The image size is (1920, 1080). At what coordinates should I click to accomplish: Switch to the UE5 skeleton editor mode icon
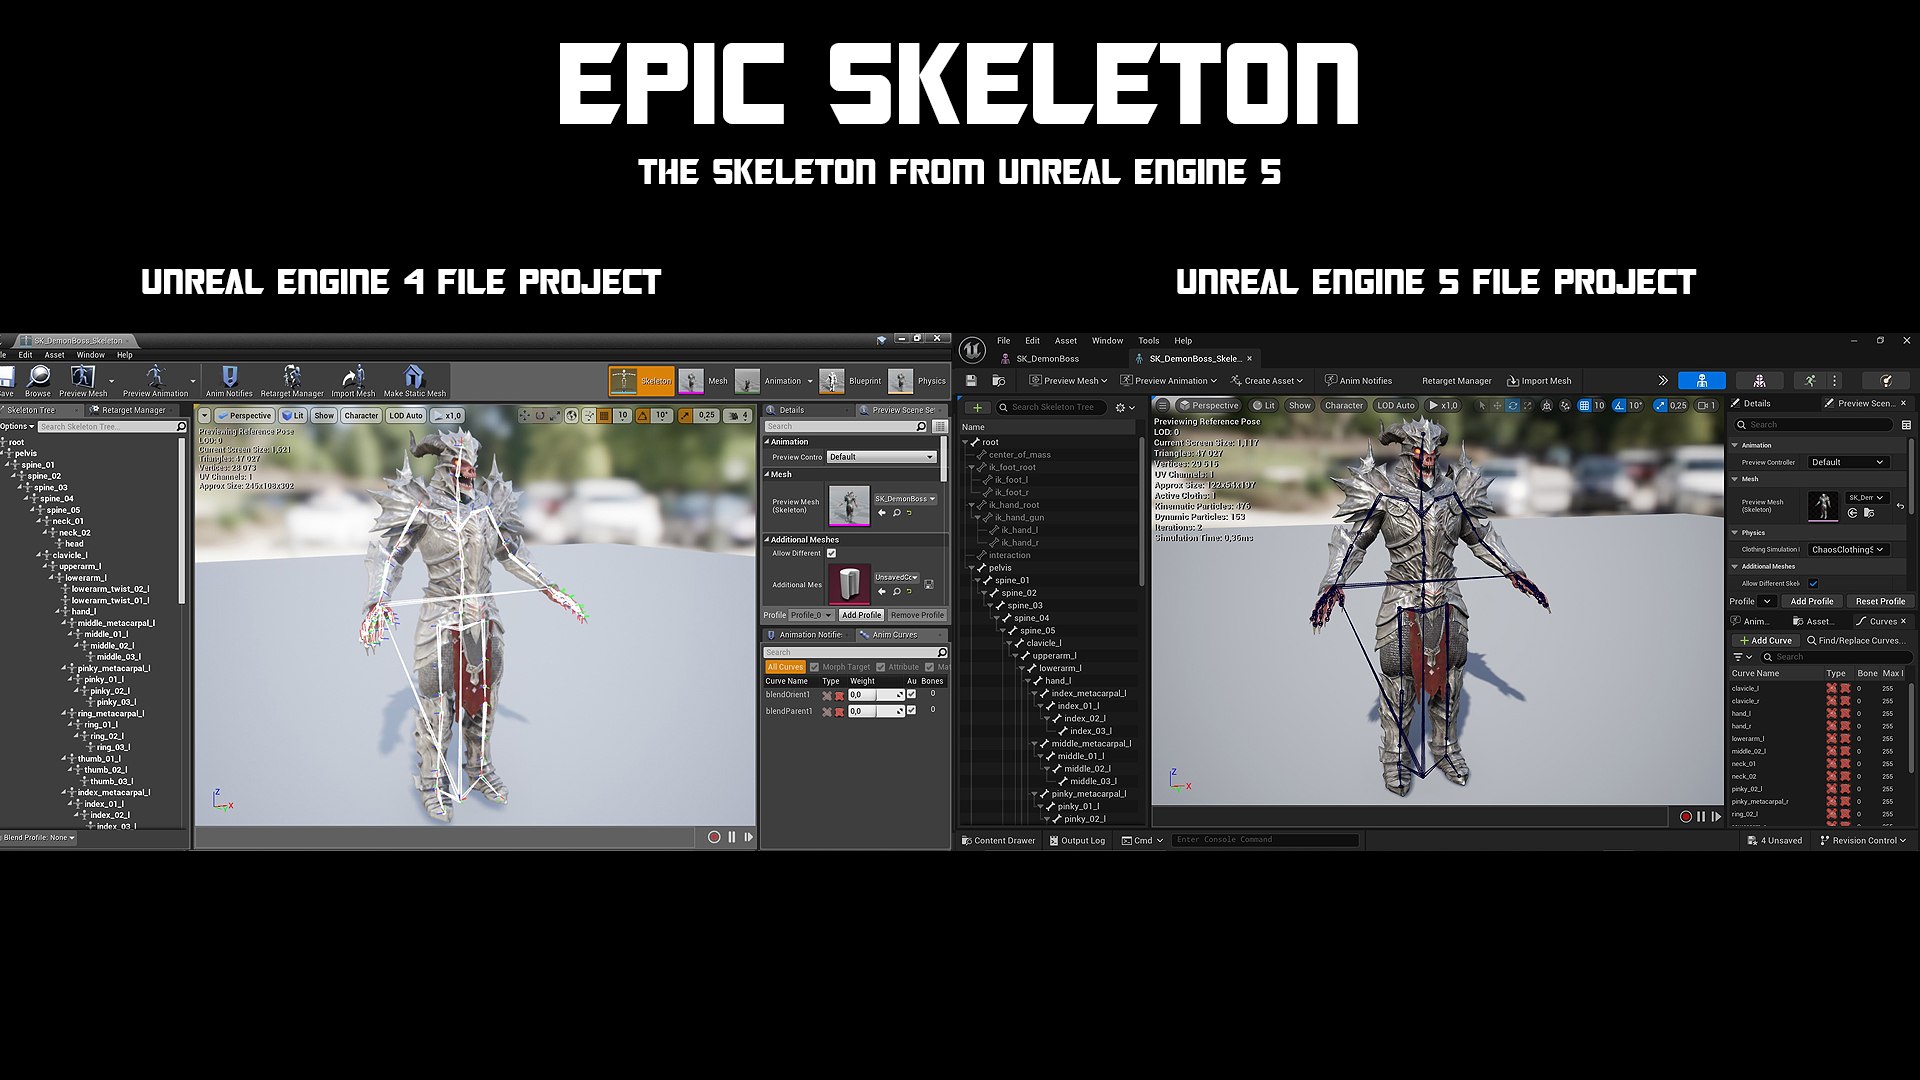tap(1701, 381)
